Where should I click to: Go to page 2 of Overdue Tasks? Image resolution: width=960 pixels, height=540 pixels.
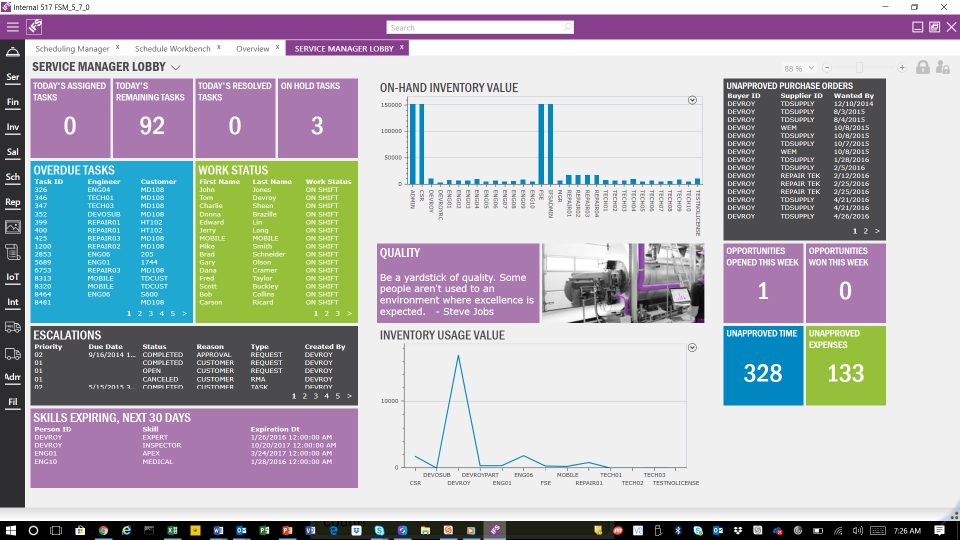point(138,314)
